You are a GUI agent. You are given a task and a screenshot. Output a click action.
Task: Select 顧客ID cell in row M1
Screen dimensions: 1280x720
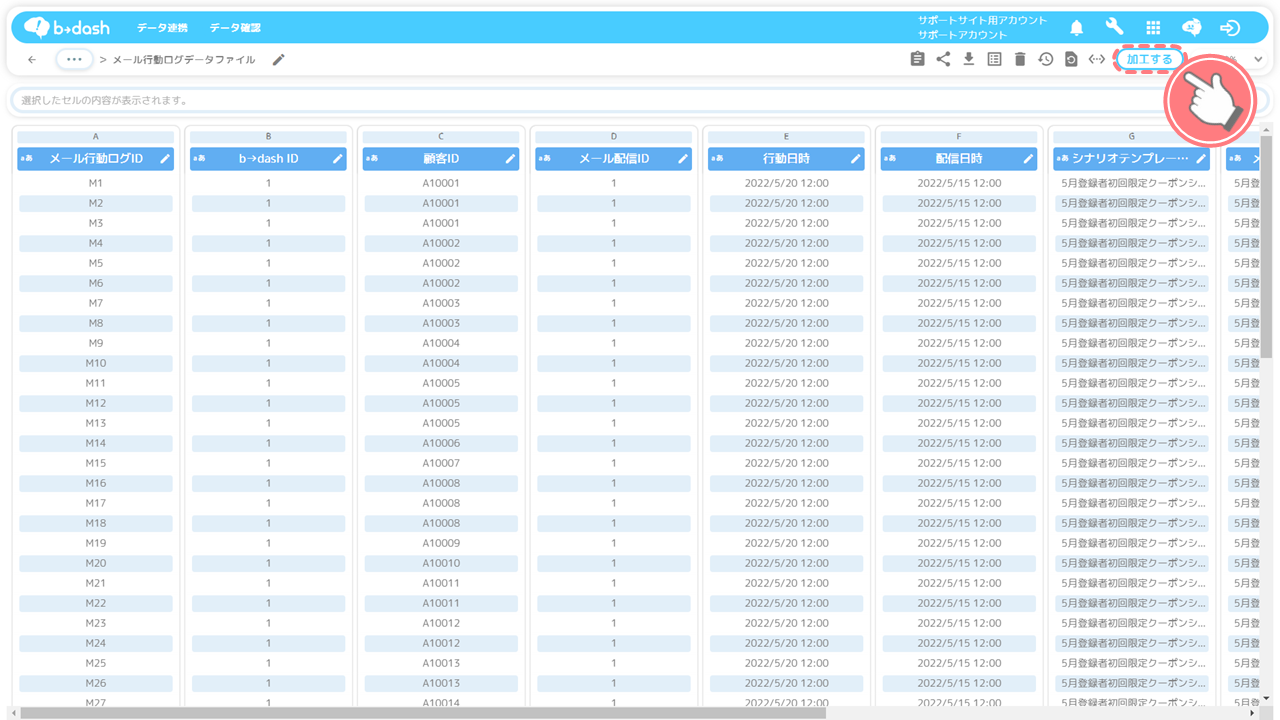coord(441,183)
